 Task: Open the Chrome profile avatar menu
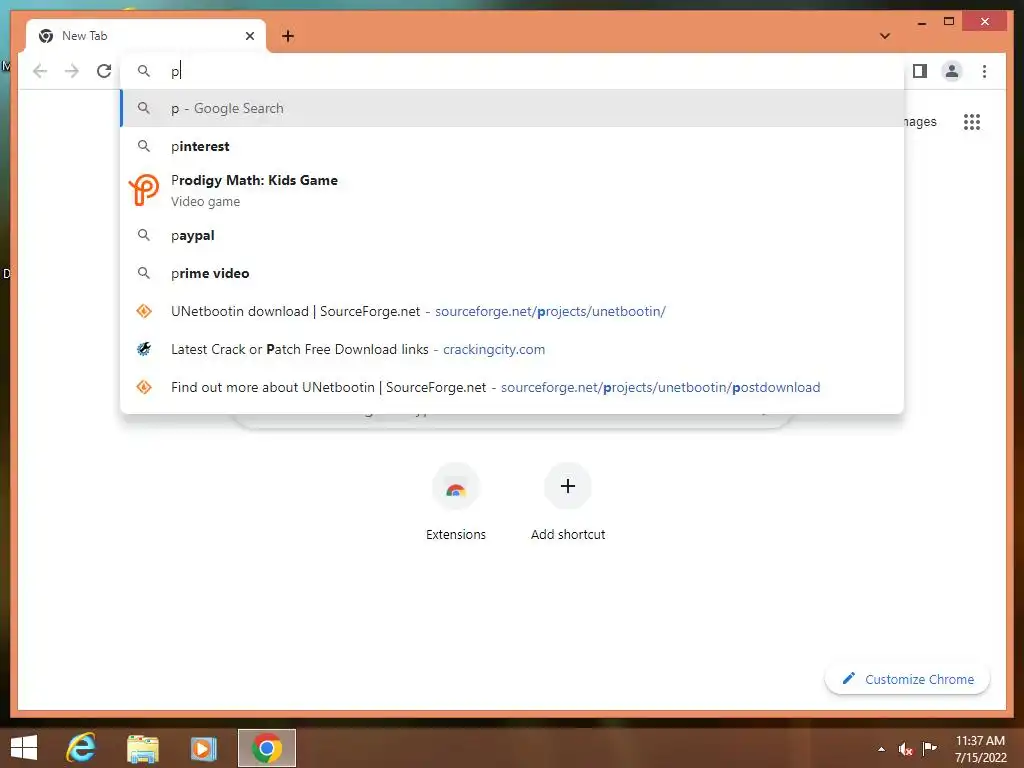tap(952, 71)
